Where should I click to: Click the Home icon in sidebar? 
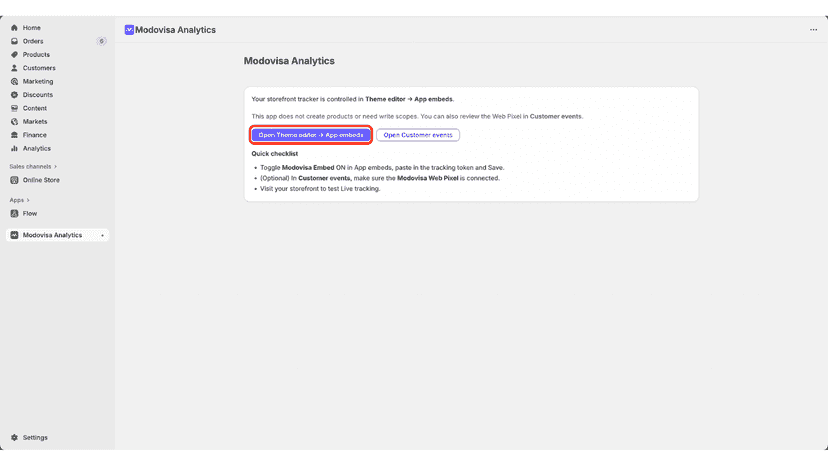[14, 27]
